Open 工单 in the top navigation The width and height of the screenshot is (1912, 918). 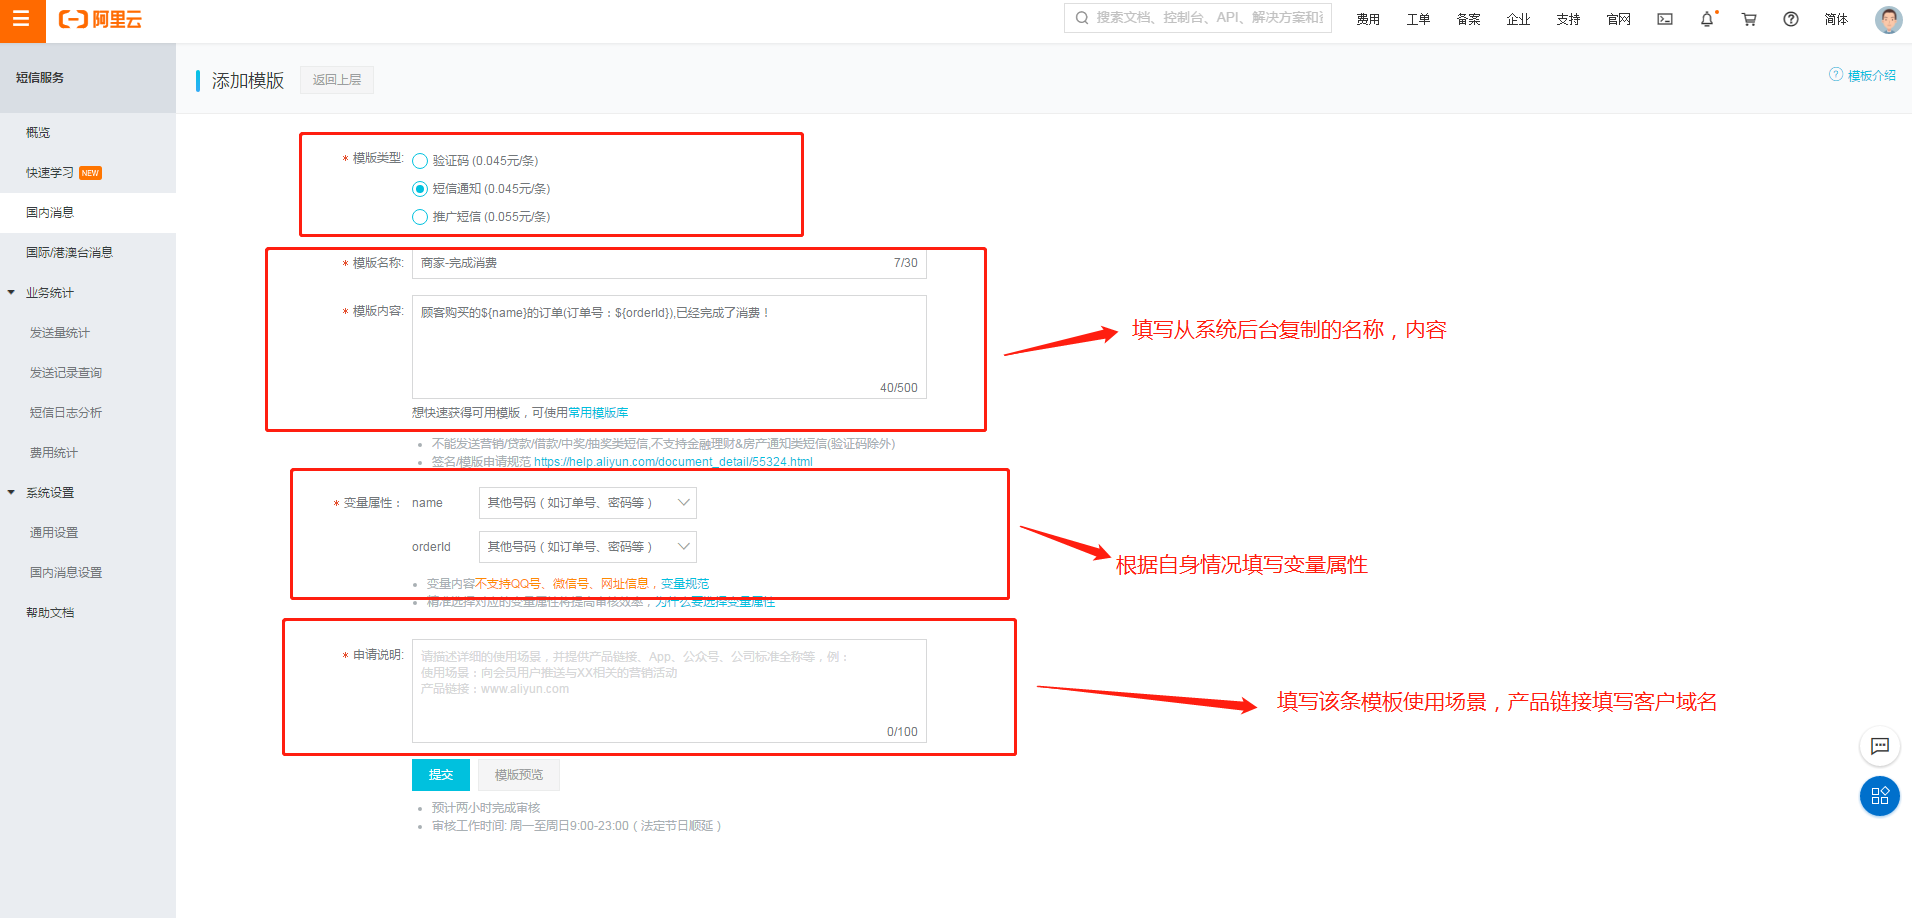[1418, 19]
